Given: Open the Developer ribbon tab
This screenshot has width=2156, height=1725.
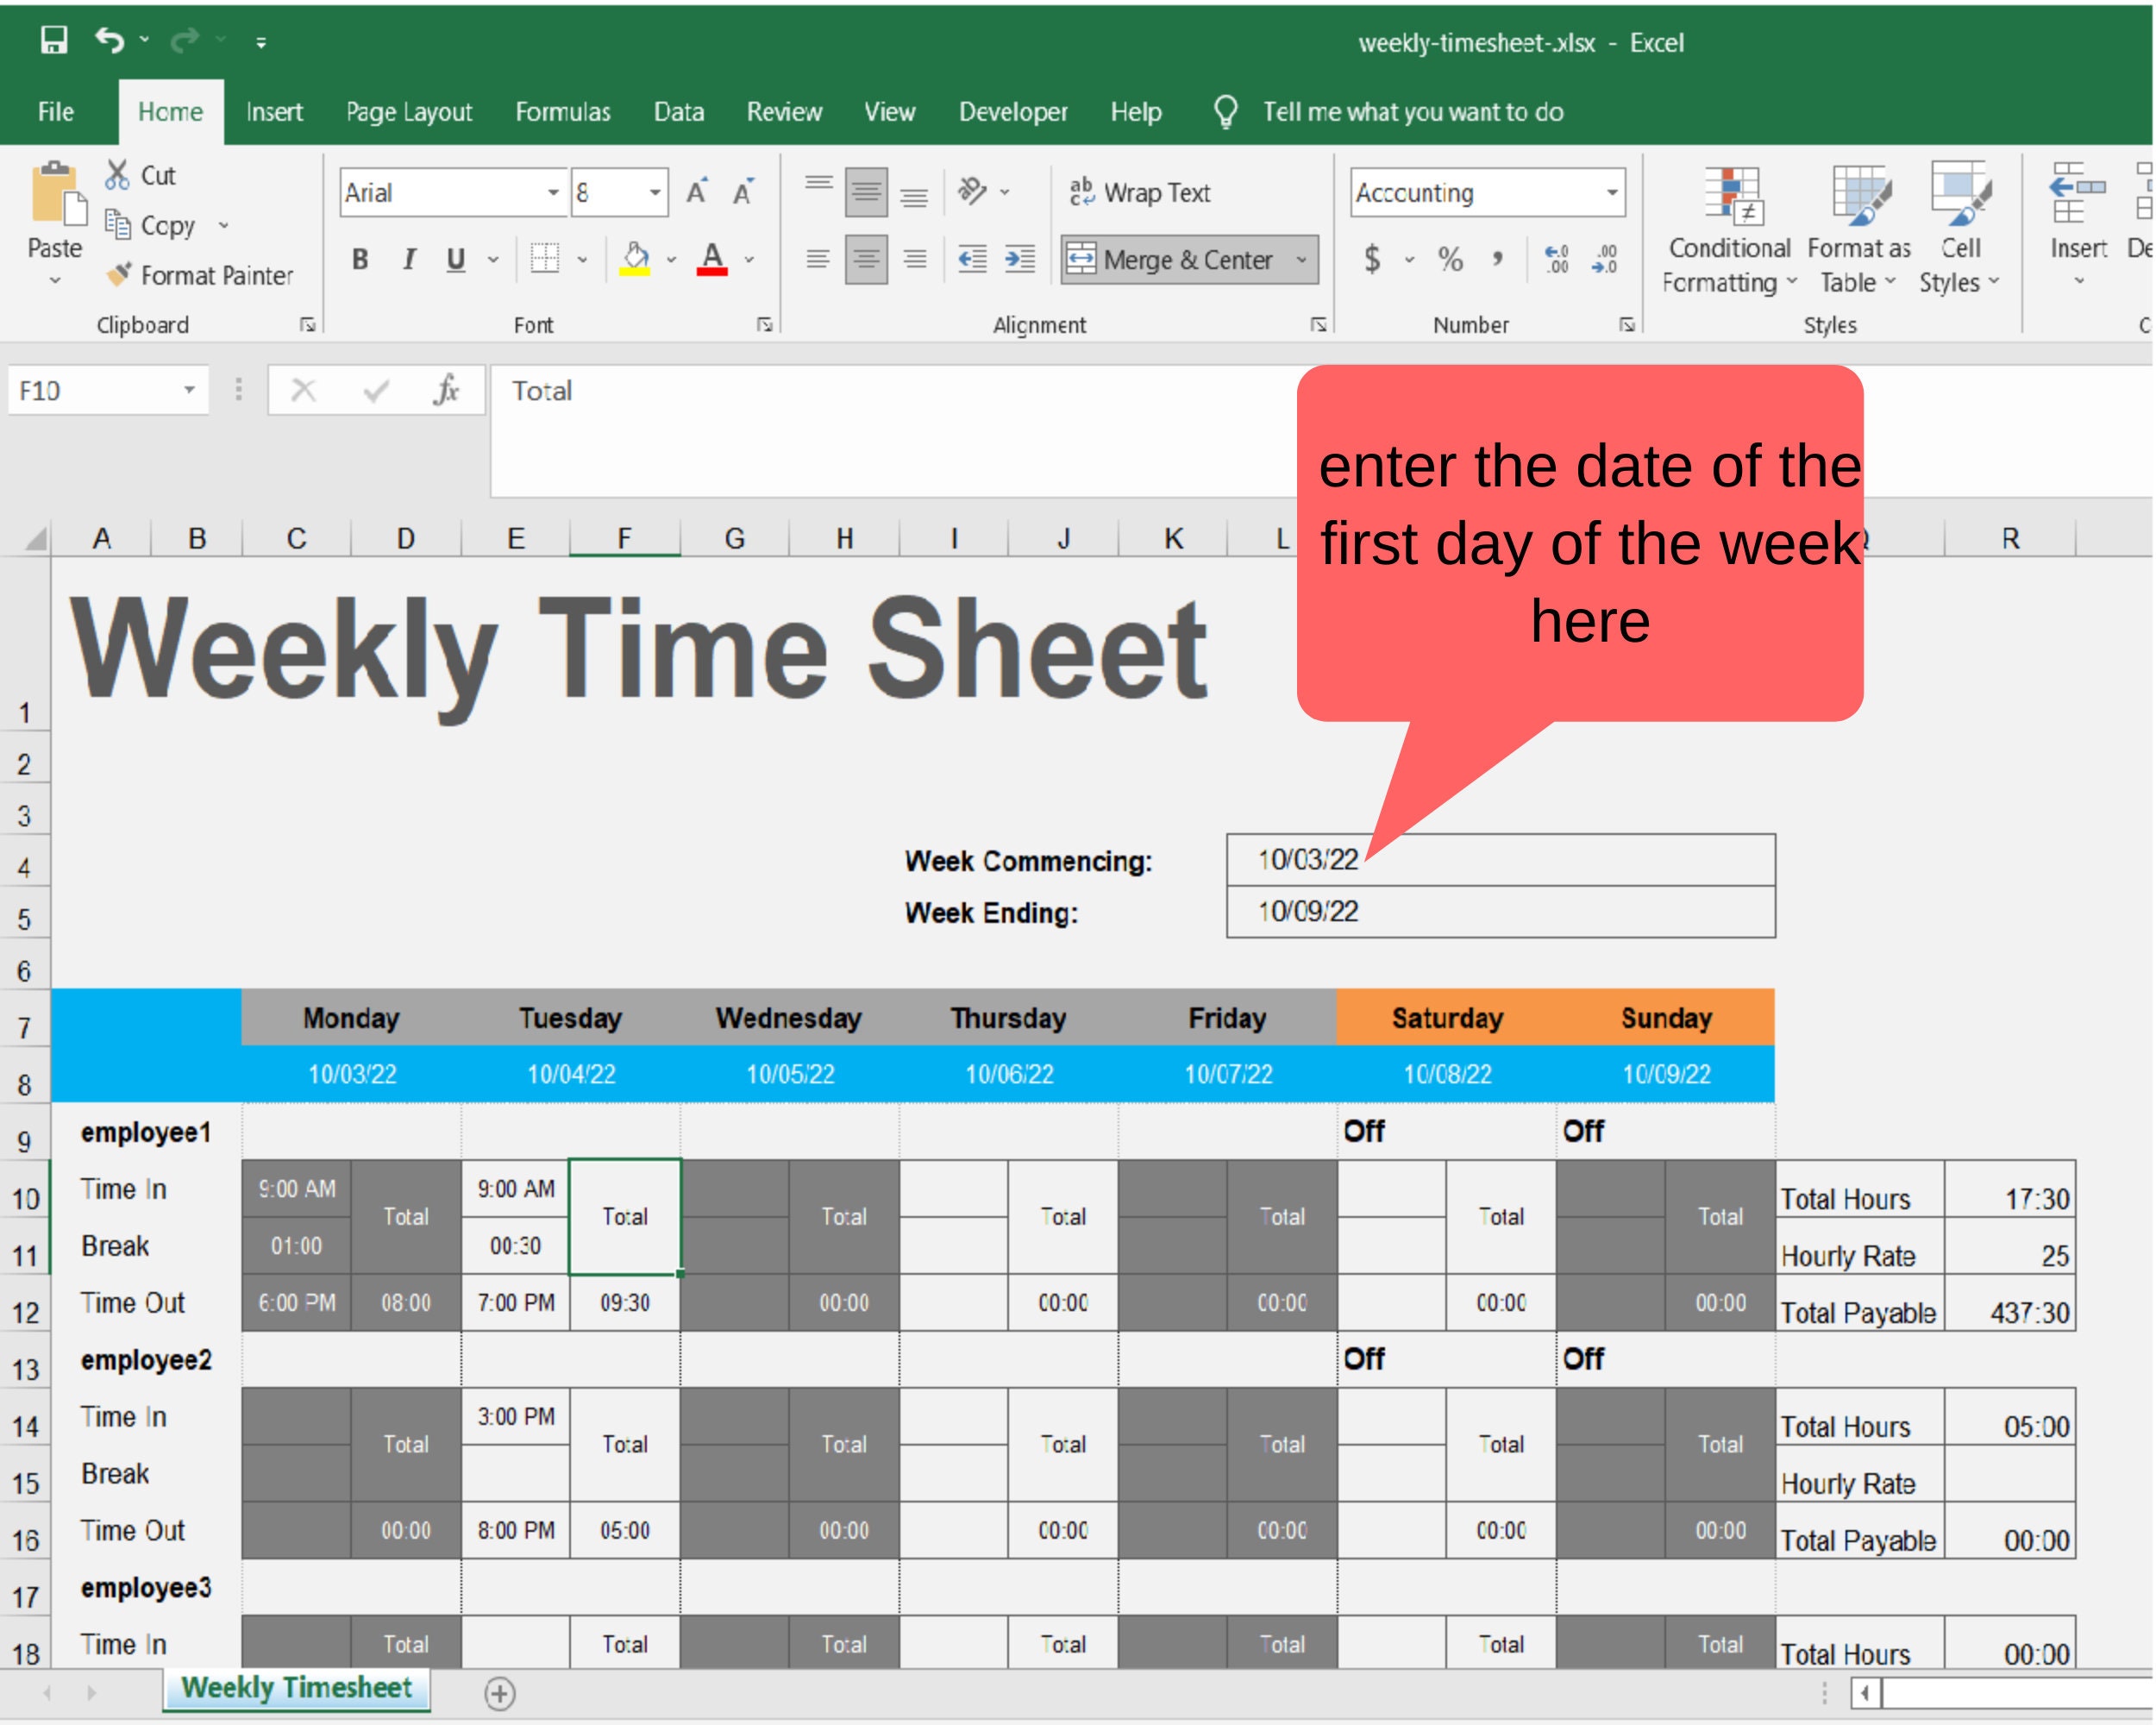Looking at the screenshot, I should point(1012,112).
